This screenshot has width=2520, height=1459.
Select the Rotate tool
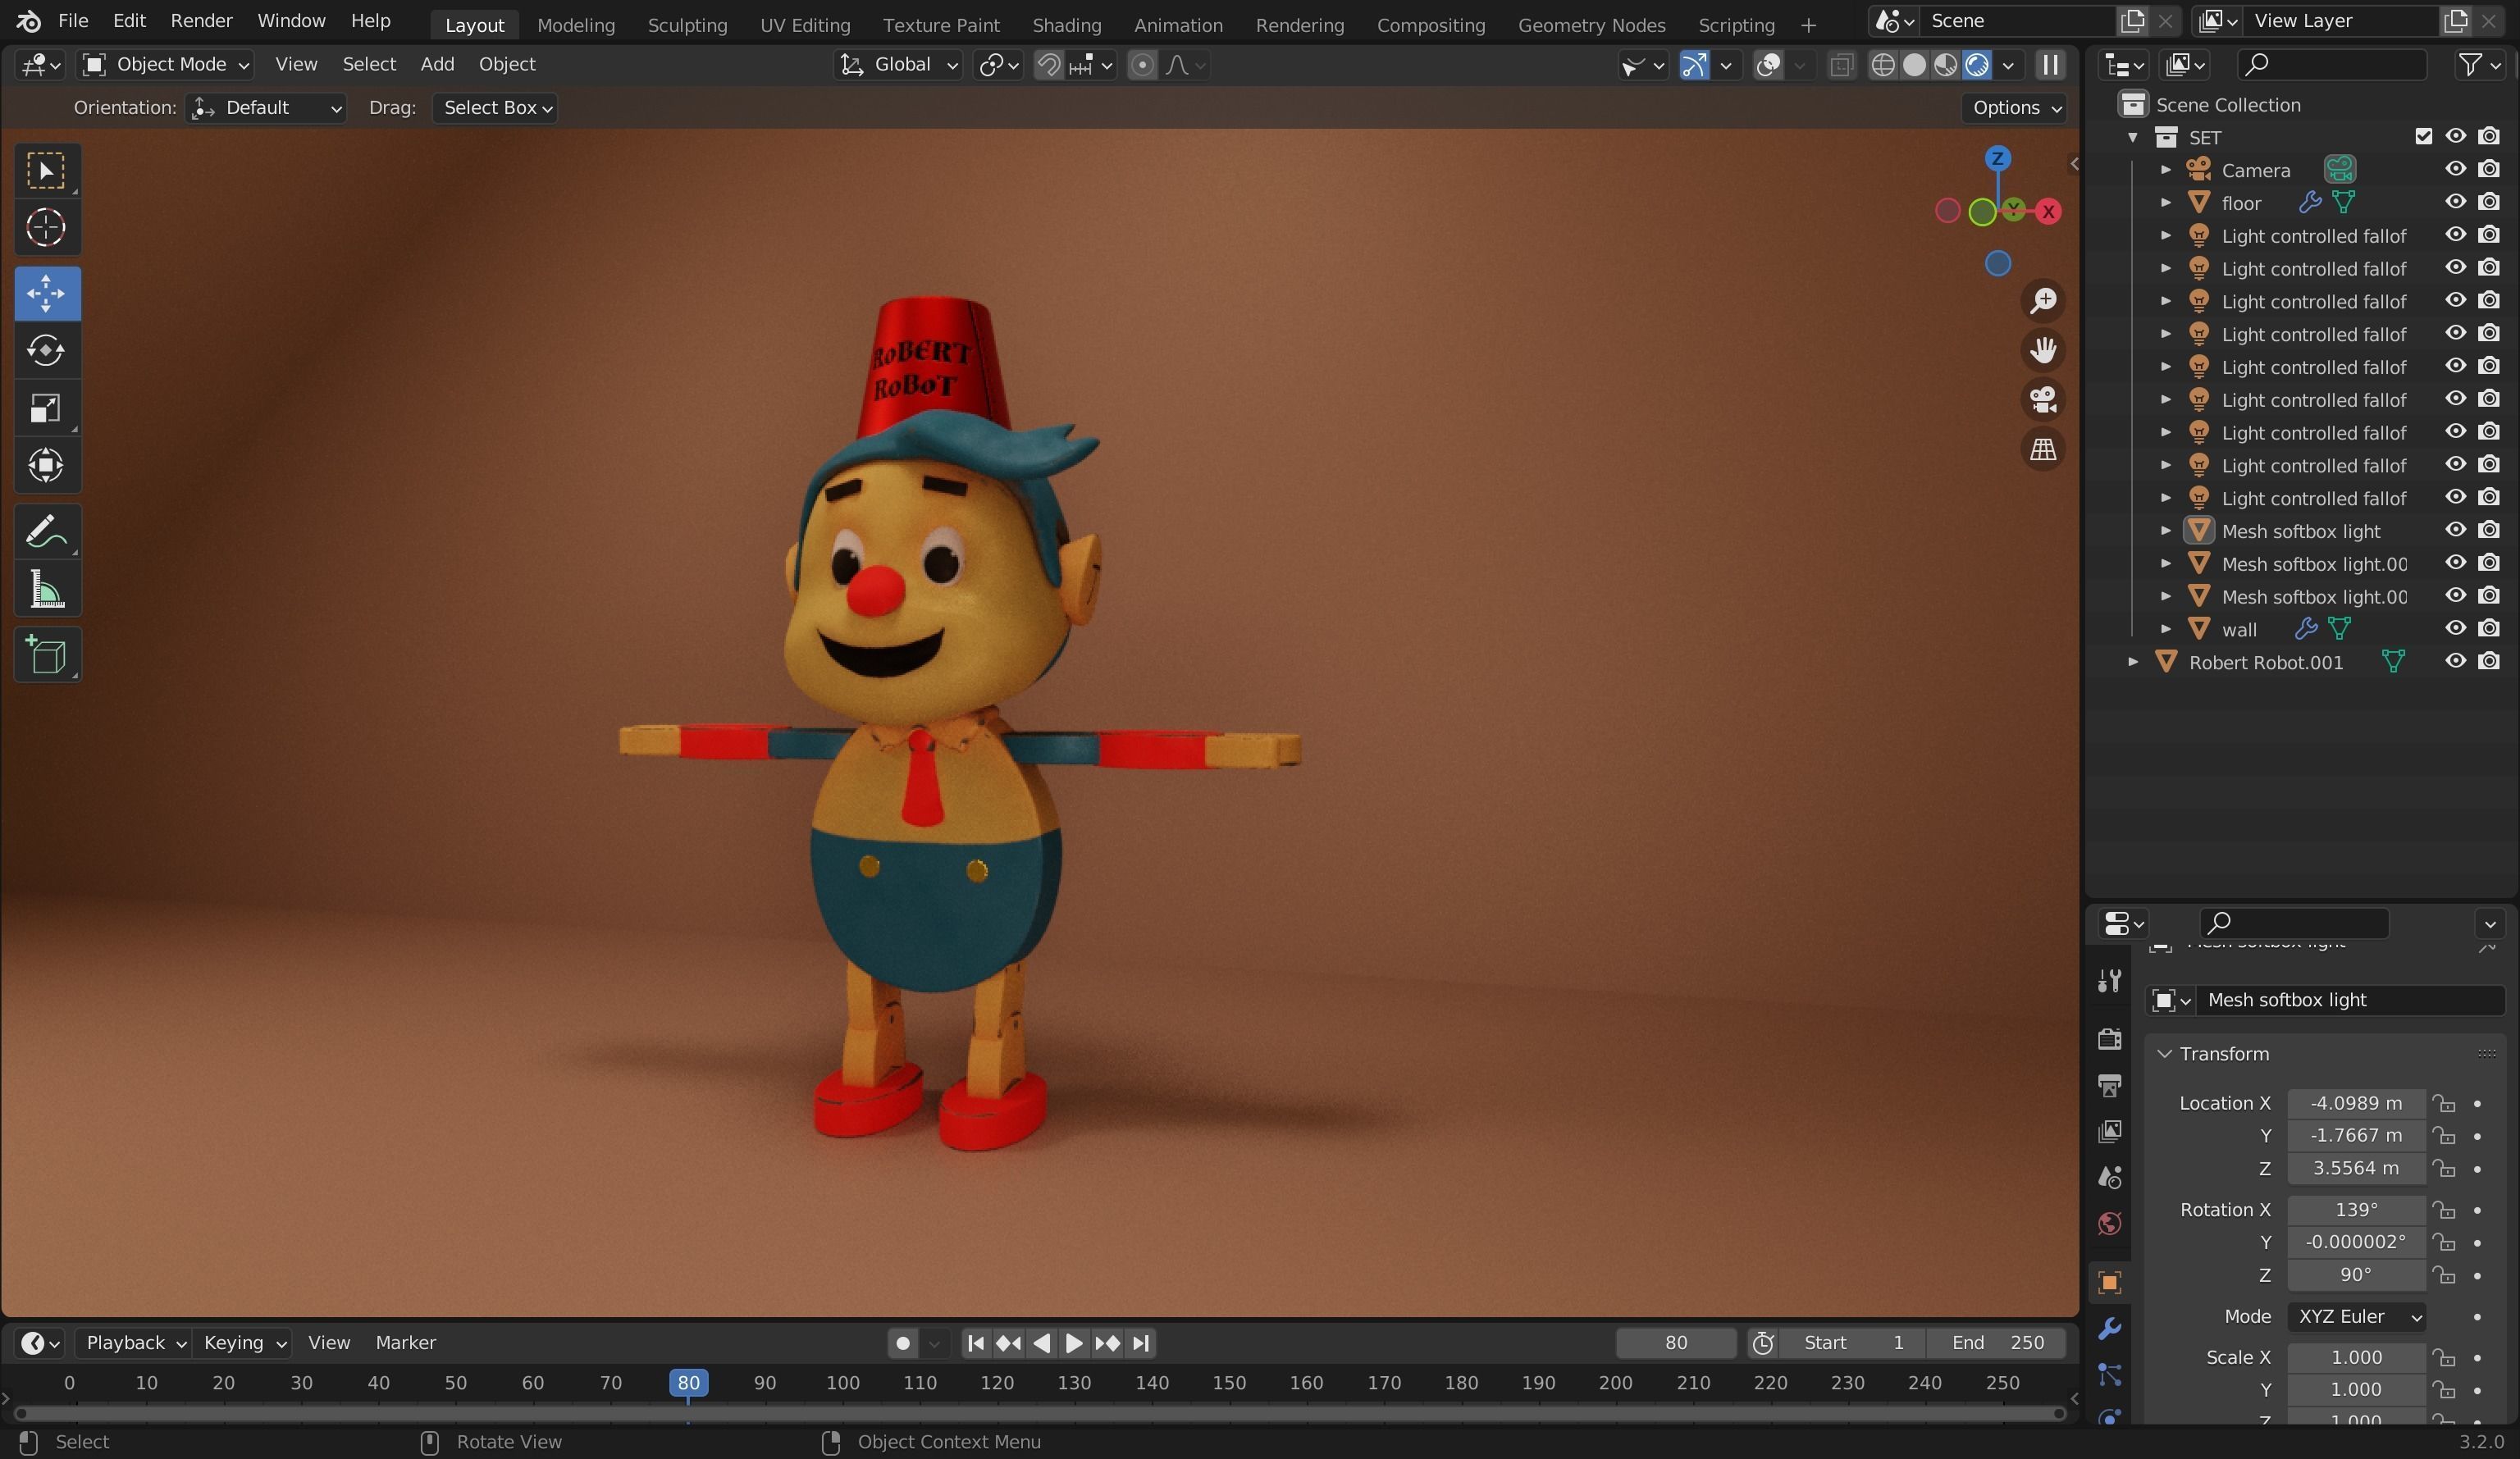click(46, 350)
